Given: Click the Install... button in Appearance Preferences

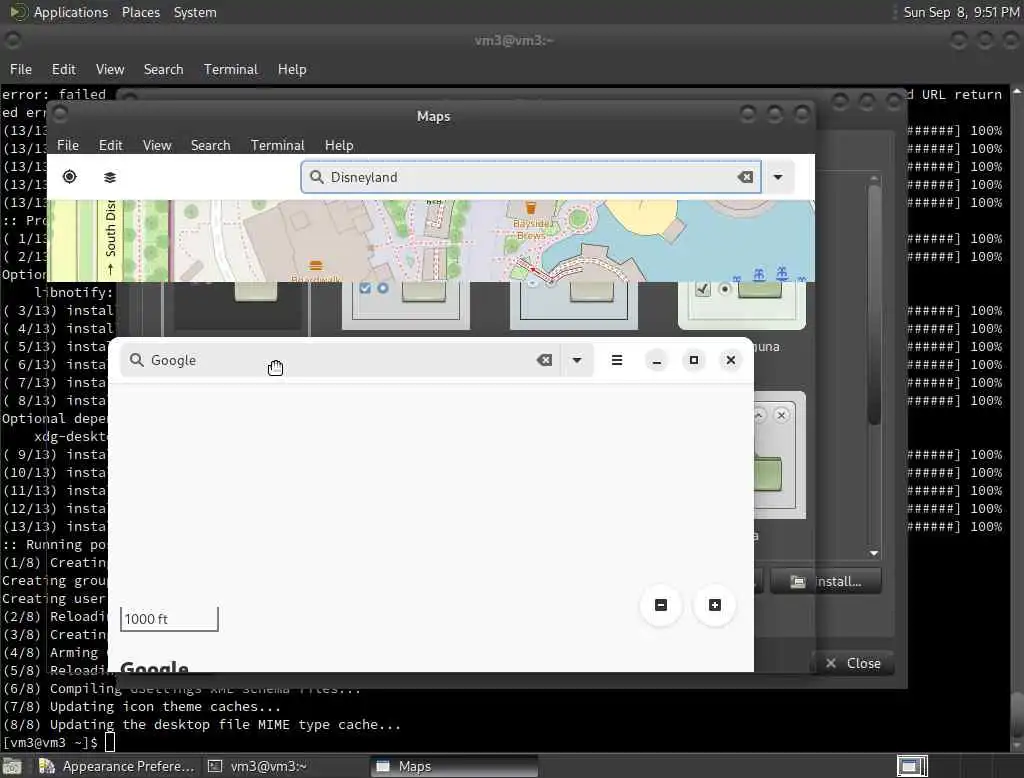Looking at the screenshot, I should [x=825, y=581].
